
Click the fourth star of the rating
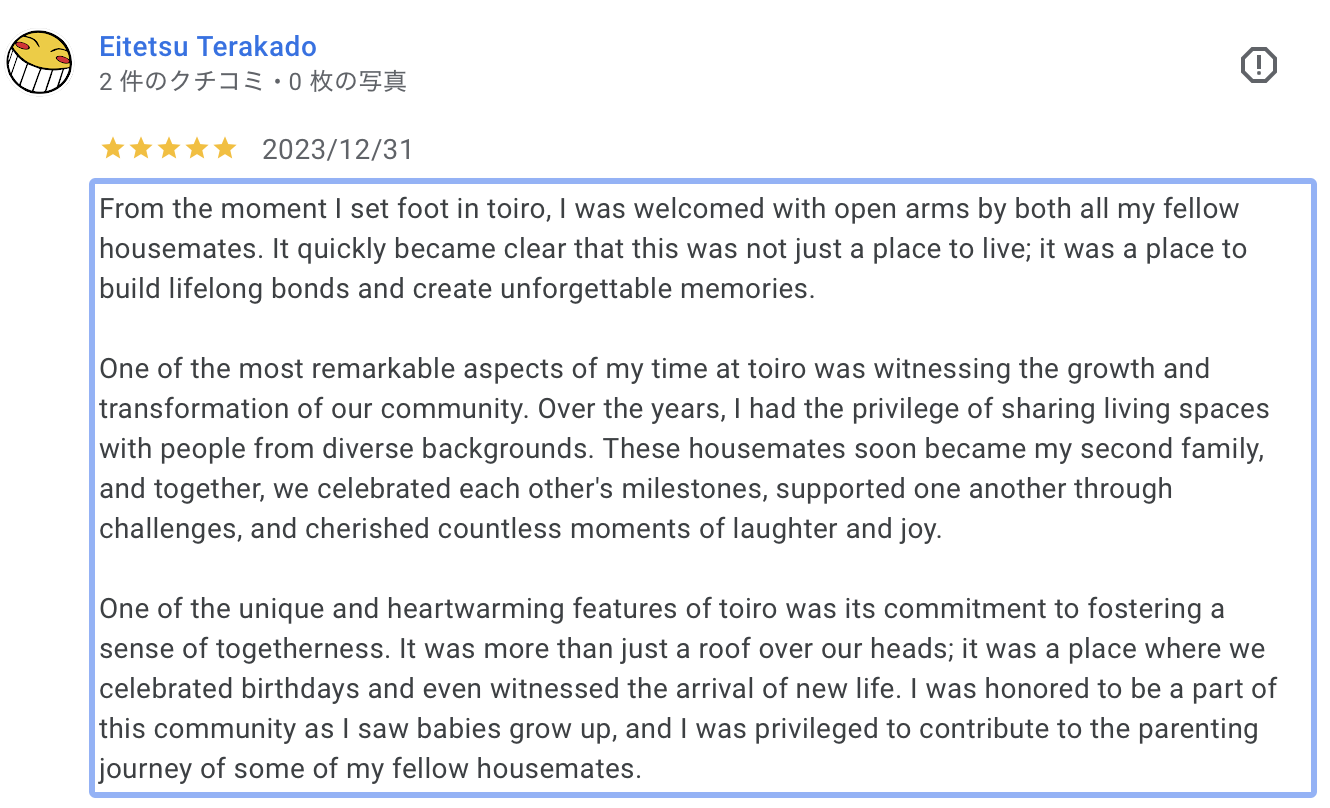click(x=197, y=149)
